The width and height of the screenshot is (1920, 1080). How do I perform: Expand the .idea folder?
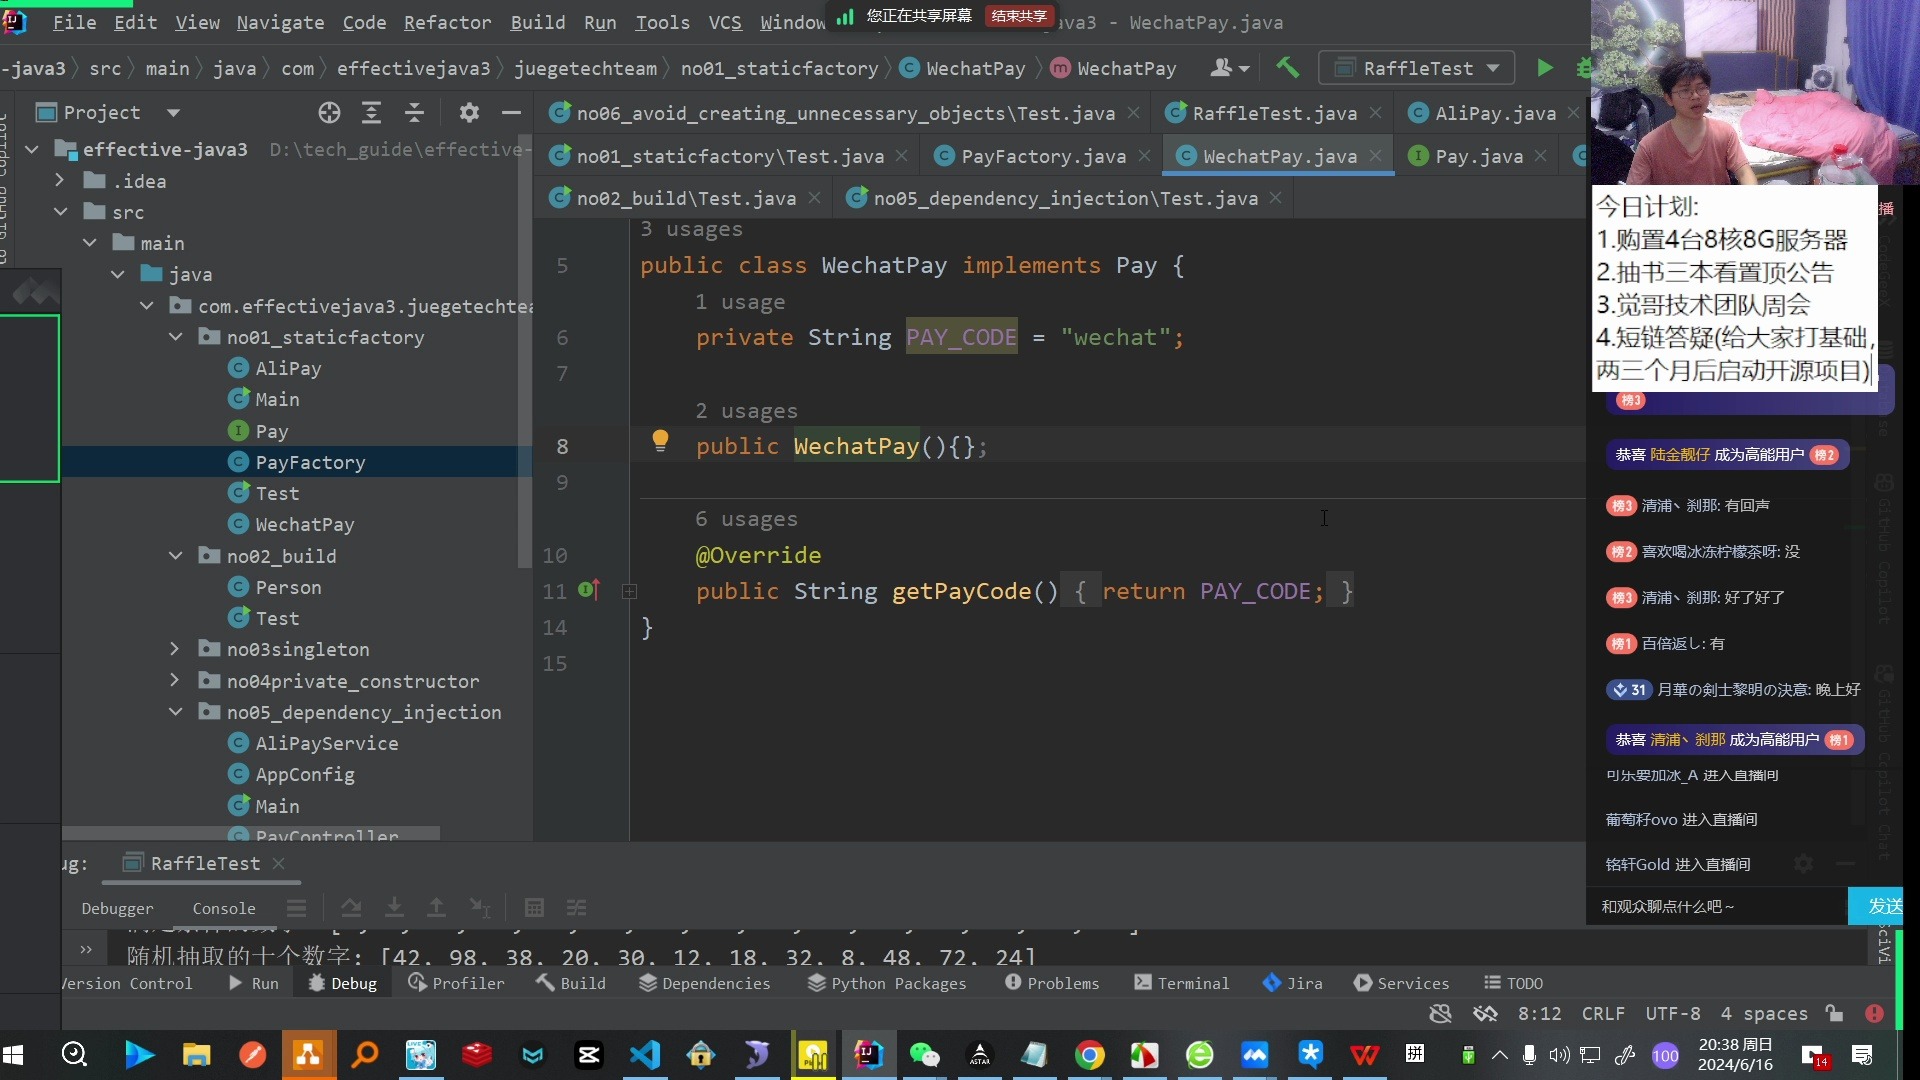pyautogui.click(x=60, y=180)
